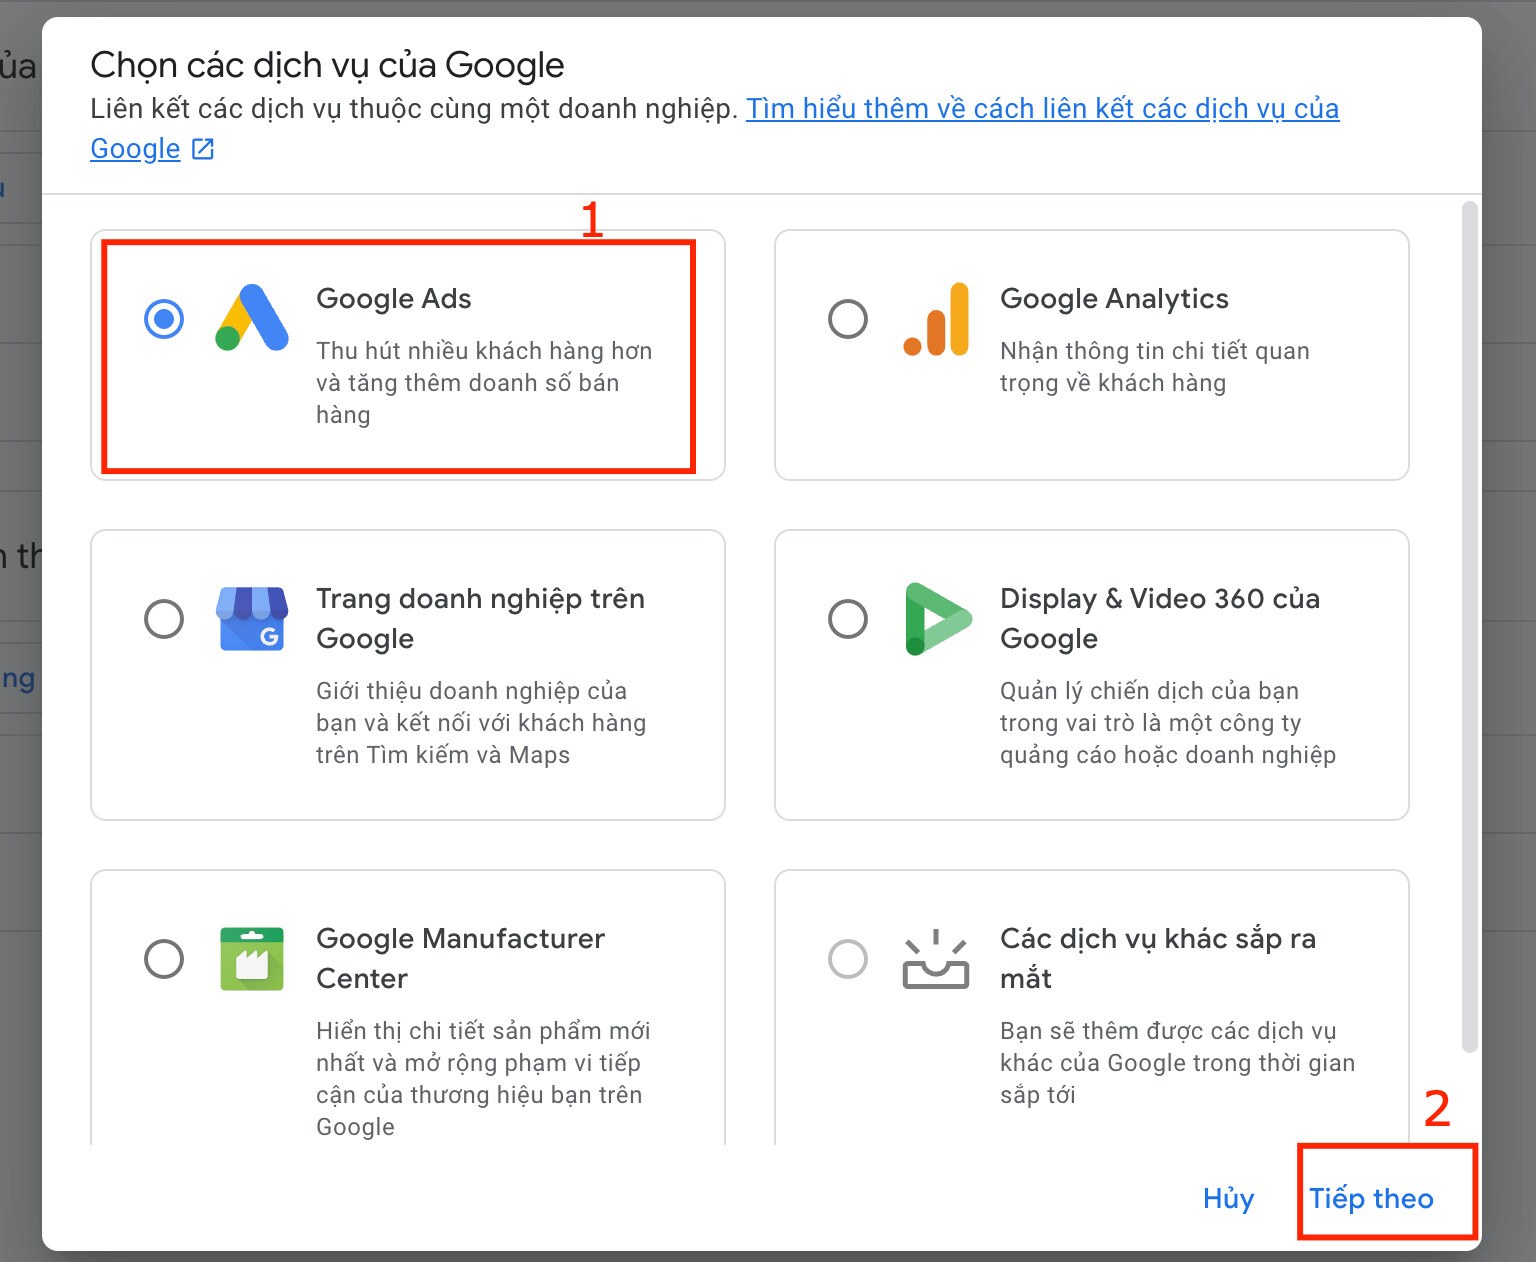Click the Hủy button
Screen dimensions: 1536x1262
tap(1229, 1198)
